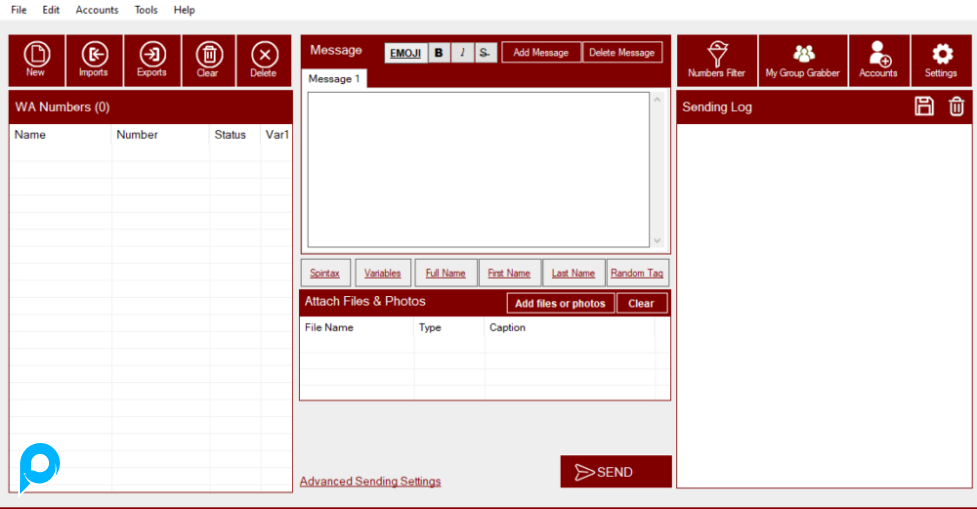This screenshot has height=509, width=977.
Task: Save the sending log
Action: pyautogui.click(x=925, y=106)
